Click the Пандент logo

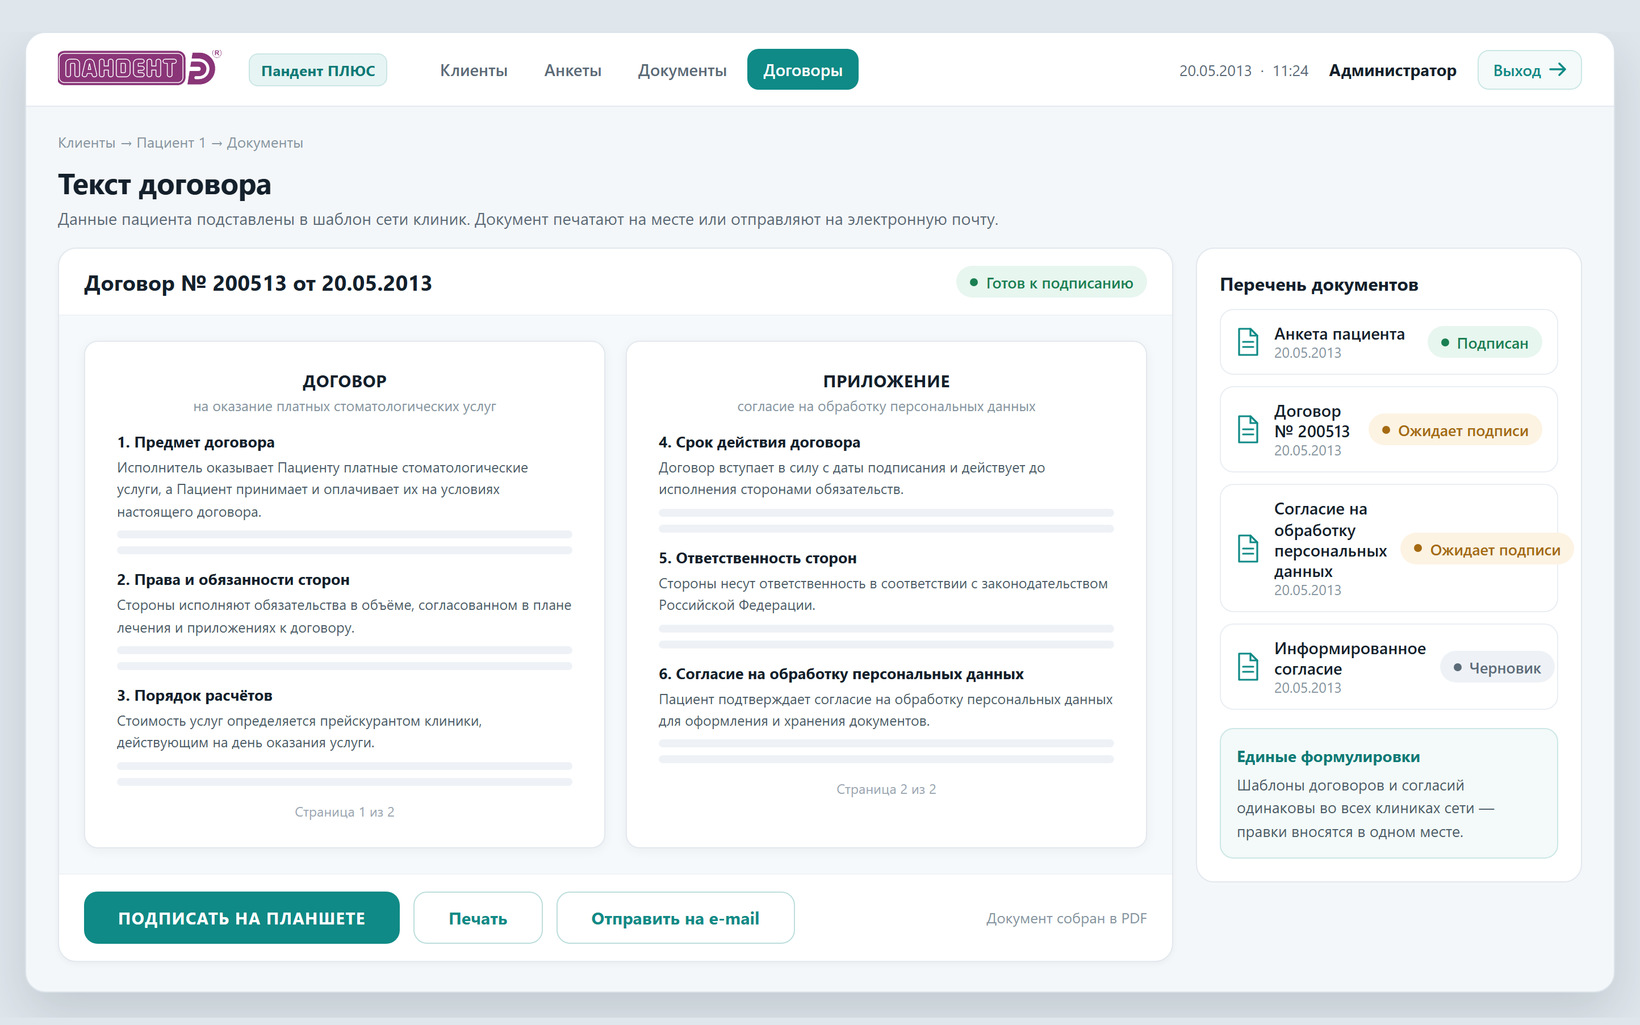click(x=139, y=68)
